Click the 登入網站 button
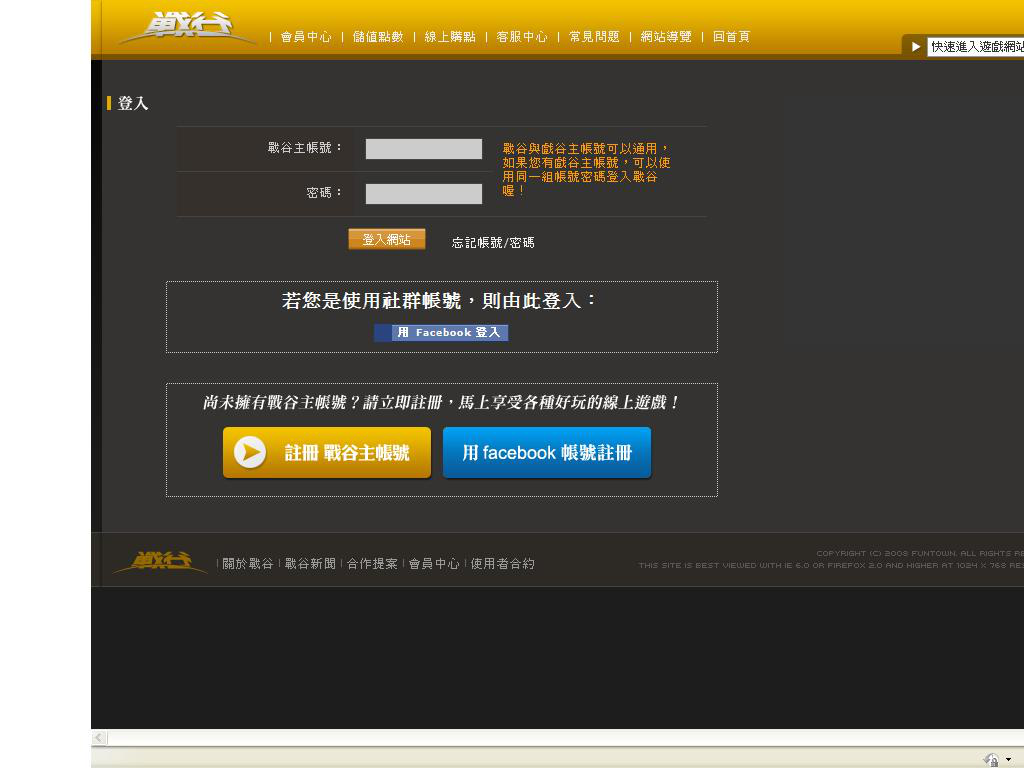Viewport: 1024px width, 768px height. pyautogui.click(x=387, y=239)
